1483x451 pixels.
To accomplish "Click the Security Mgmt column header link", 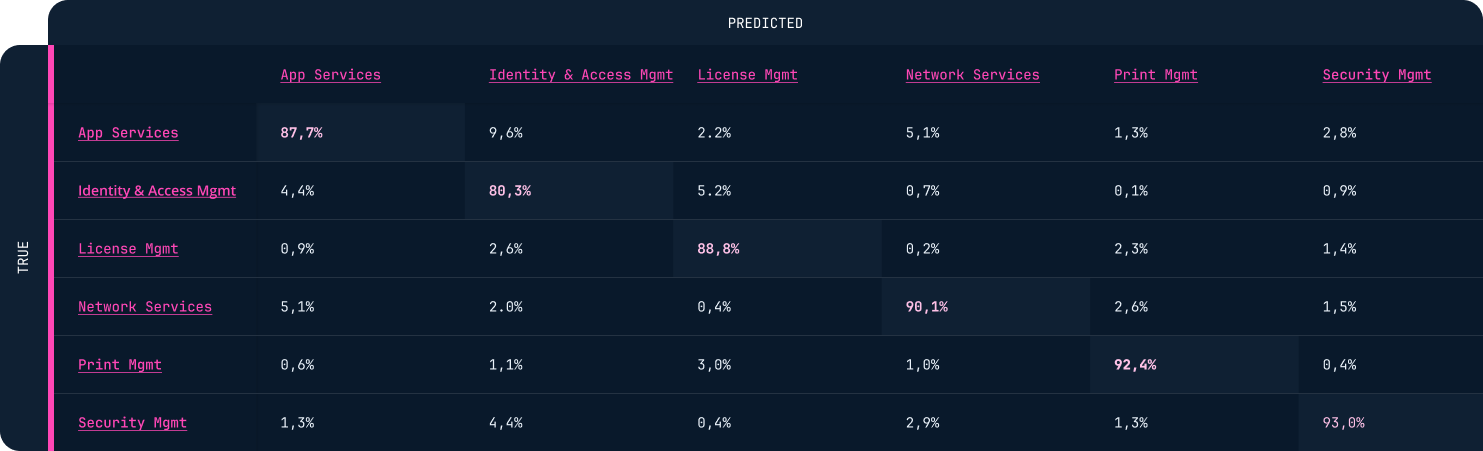I will (1377, 75).
